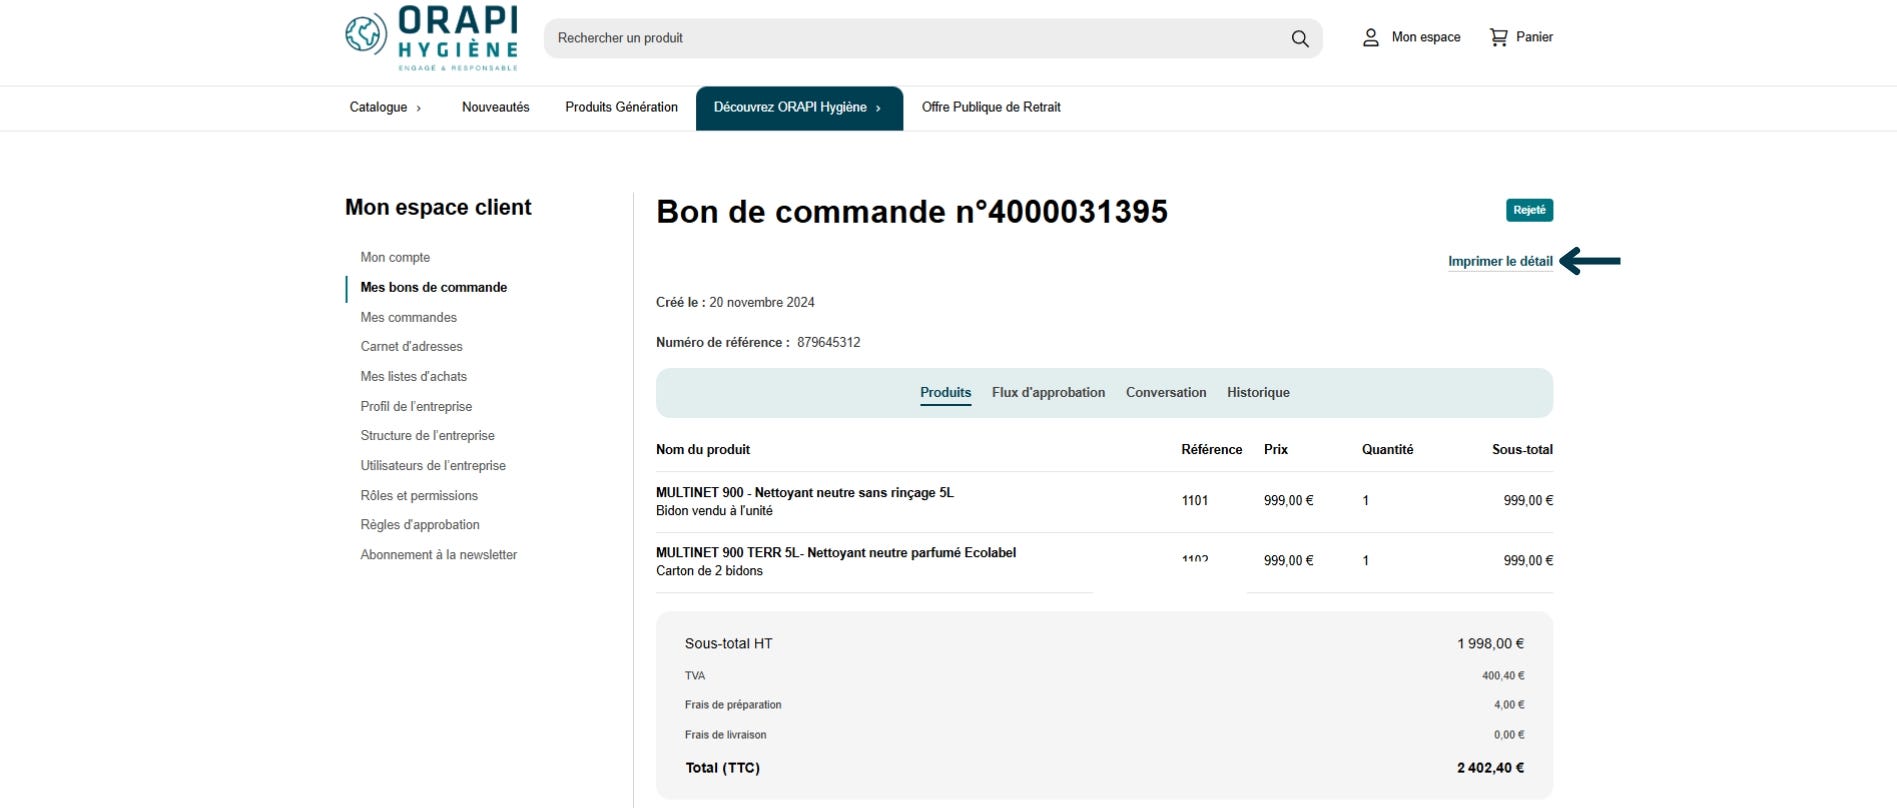Click reference value 1101
The height and width of the screenshot is (808, 1897).
click(x=1194, y=500)
